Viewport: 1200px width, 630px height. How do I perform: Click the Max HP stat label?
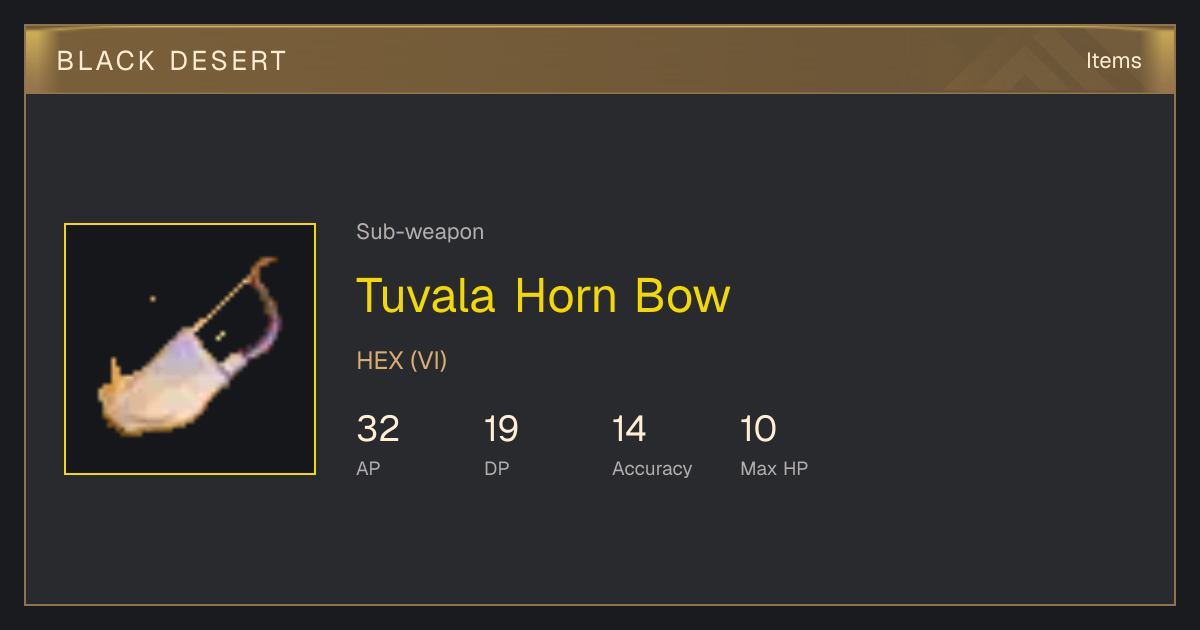click(774, 468)
